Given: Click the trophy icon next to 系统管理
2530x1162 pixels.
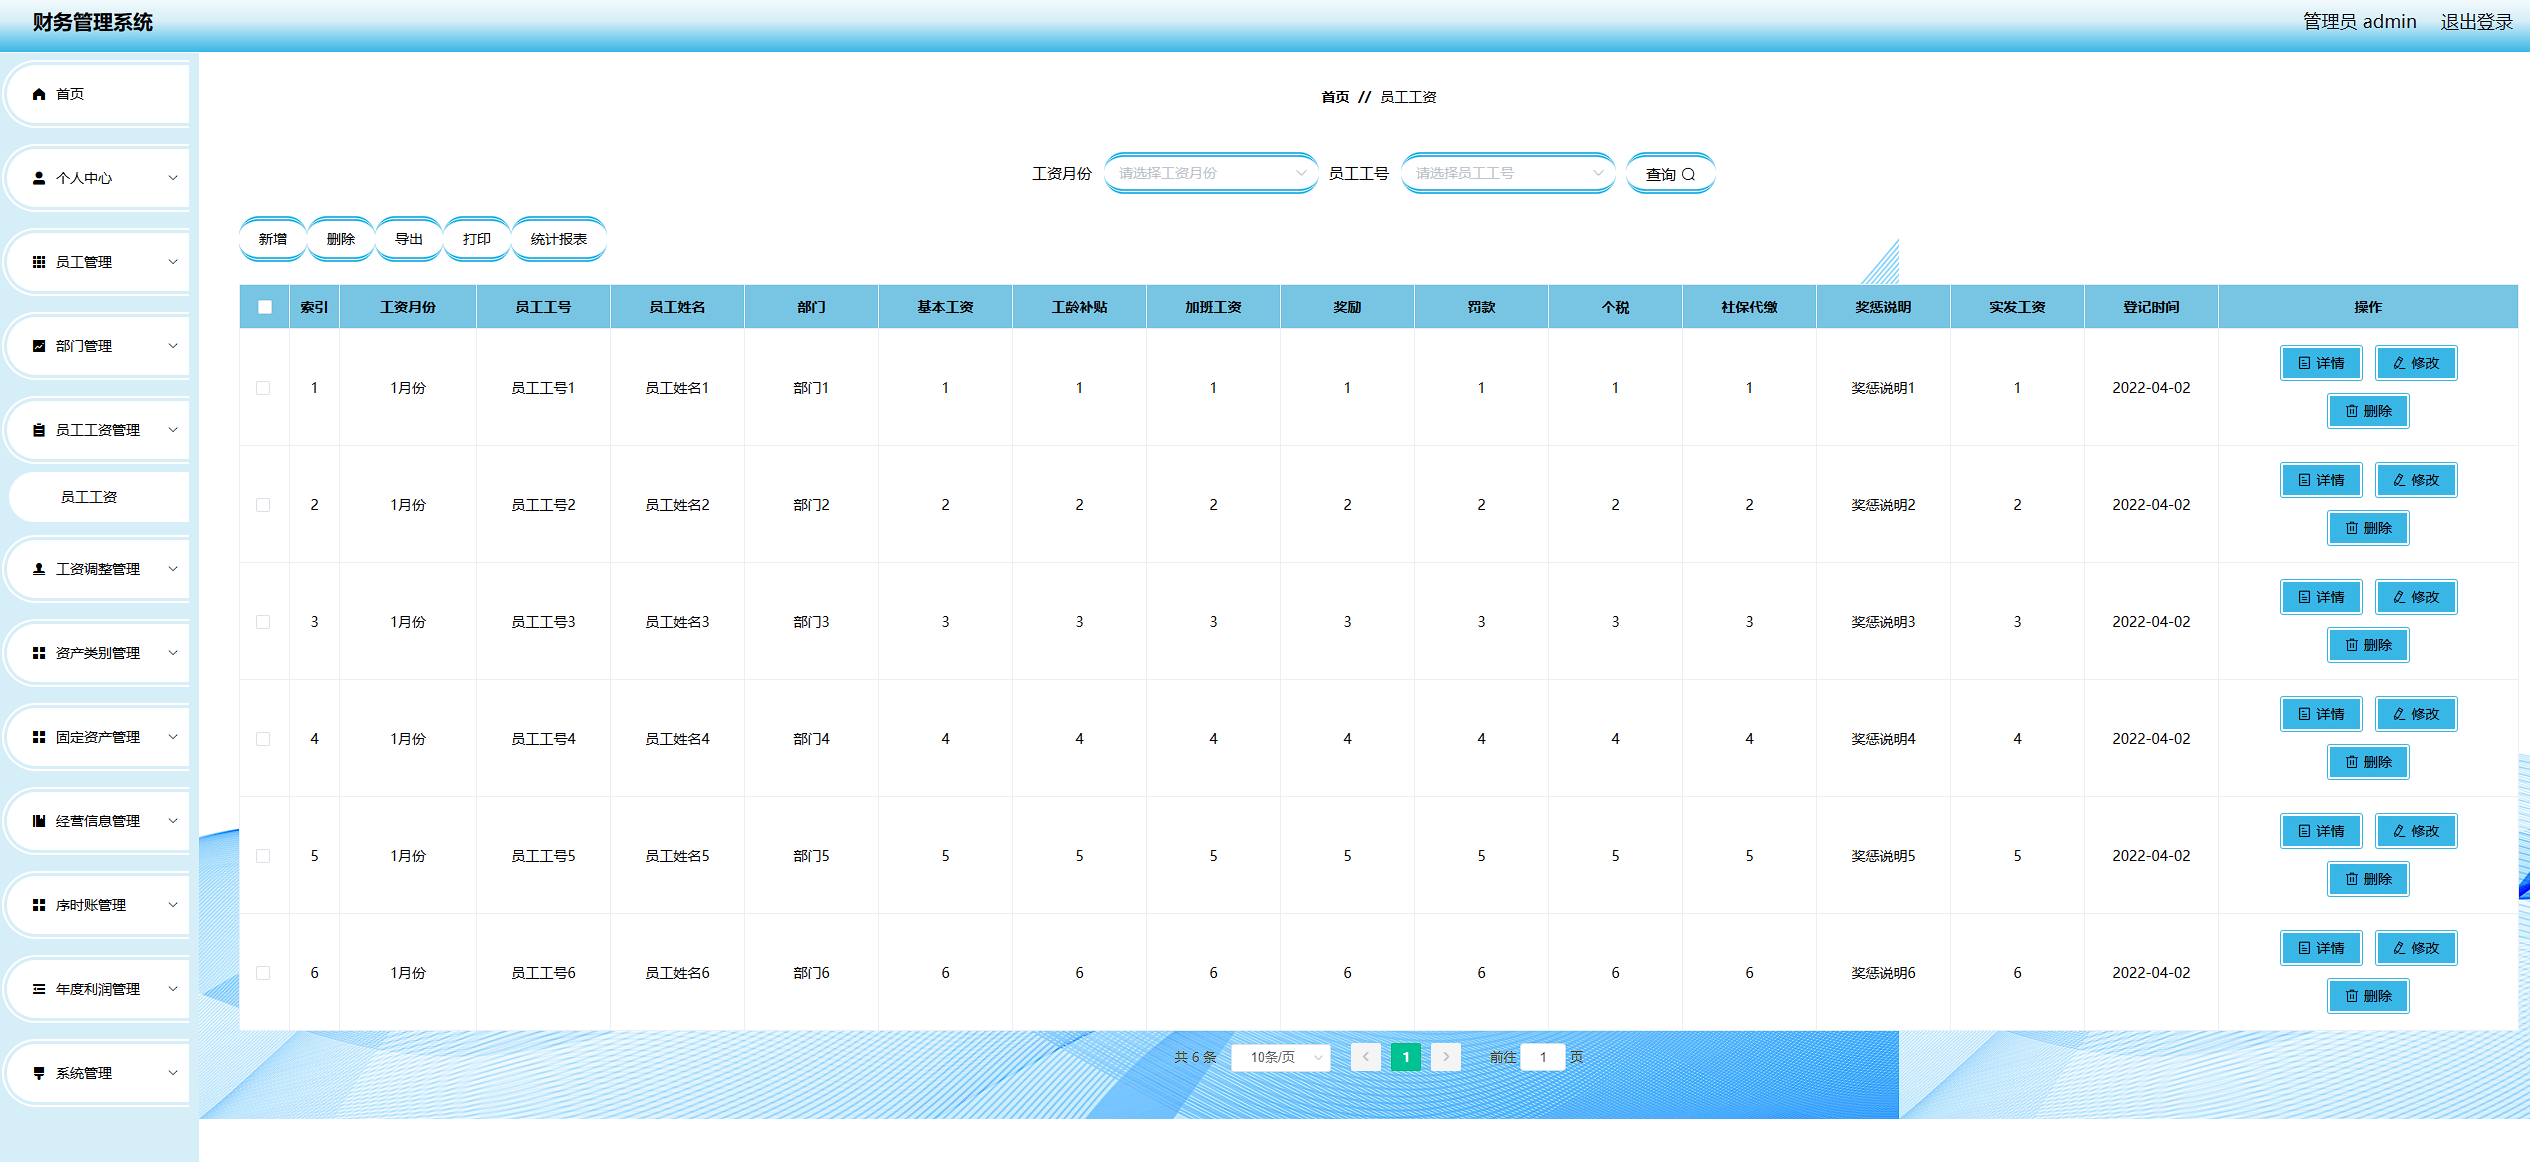Looking at the screenshot, I should (x=39, y=1073).
